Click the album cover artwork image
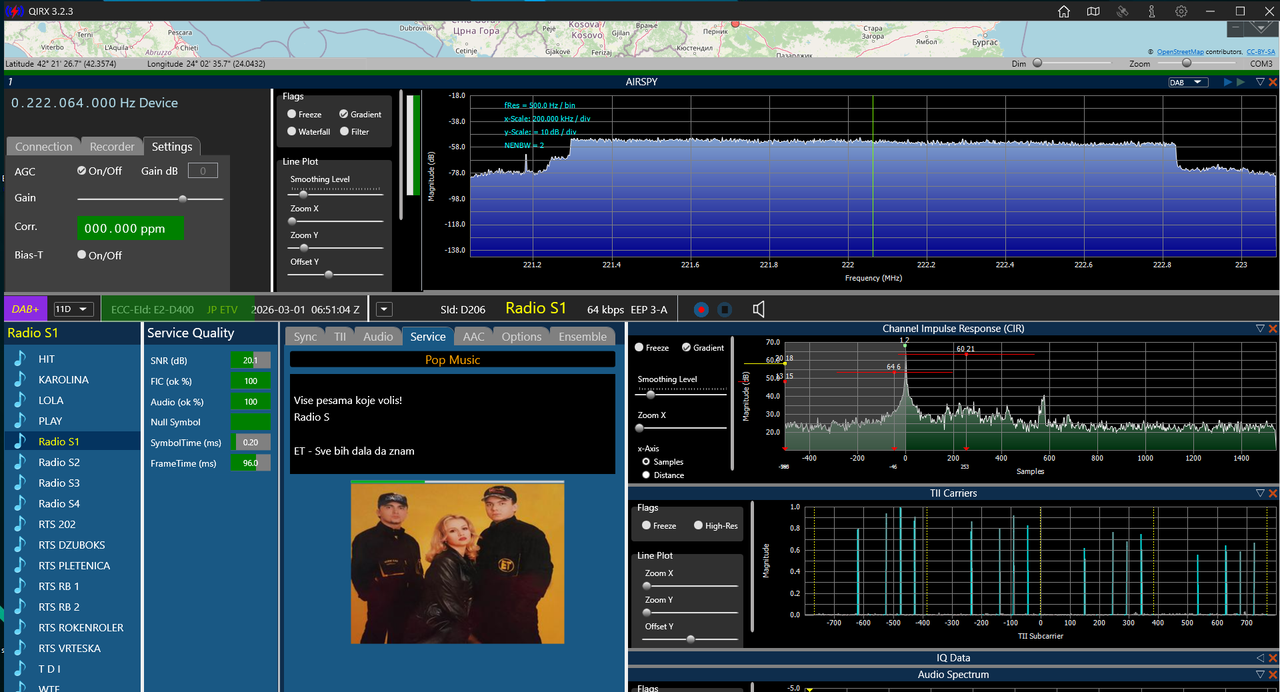This screenshot has height=692, width=1280. tap(457, 563)
